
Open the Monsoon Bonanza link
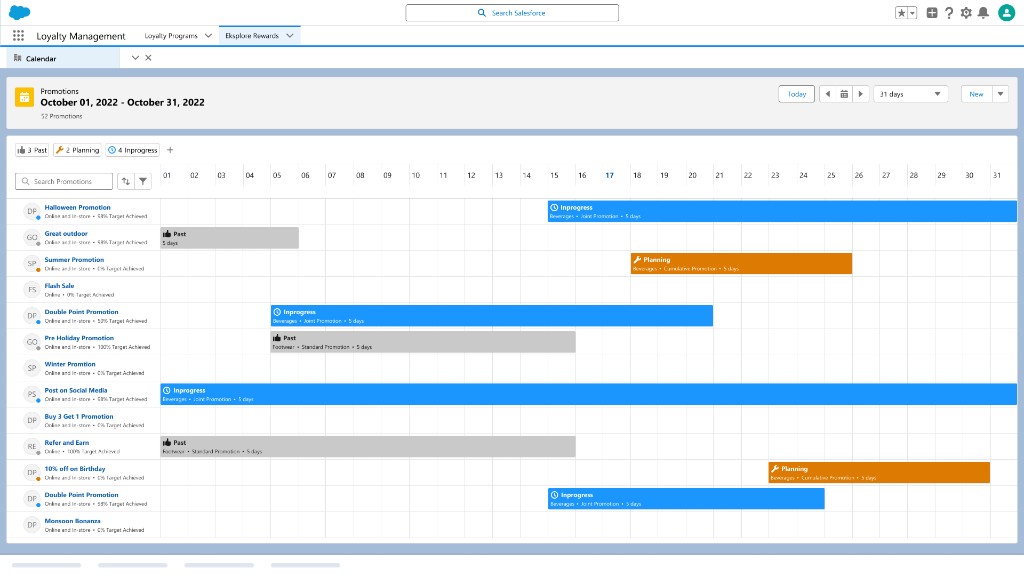point(72,521)
